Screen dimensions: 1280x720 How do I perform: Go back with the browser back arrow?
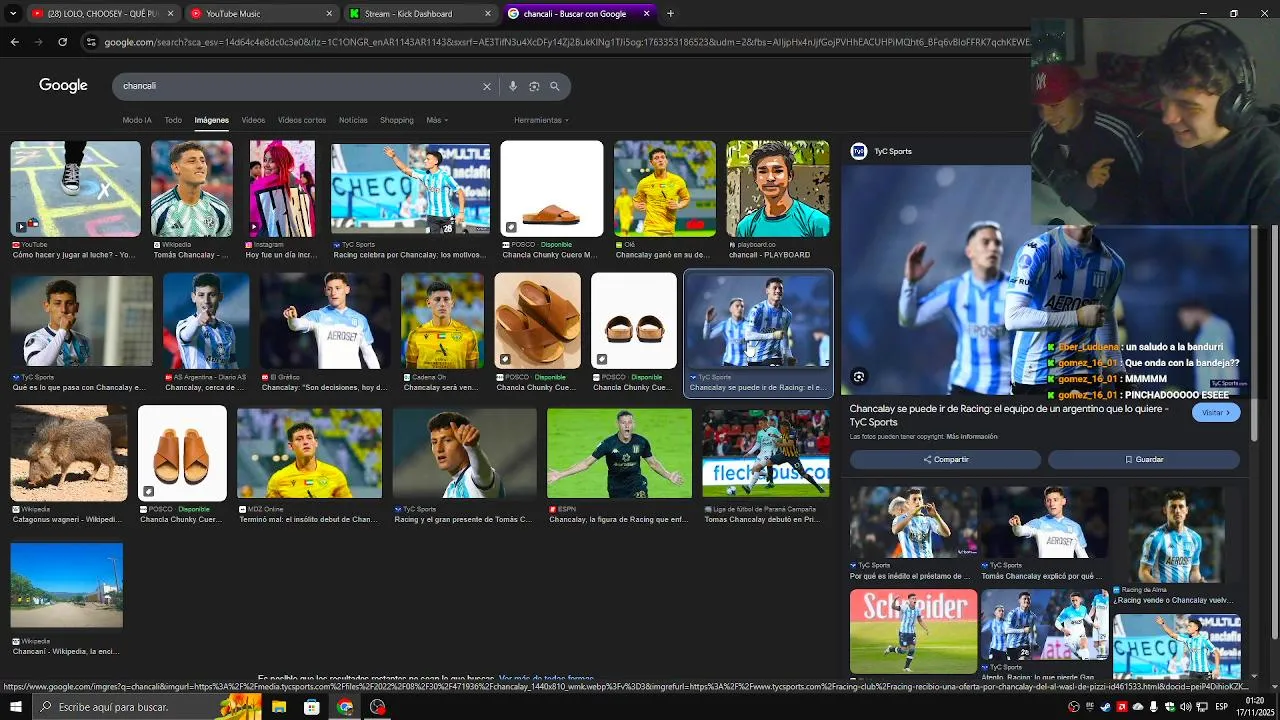[14, 42]
